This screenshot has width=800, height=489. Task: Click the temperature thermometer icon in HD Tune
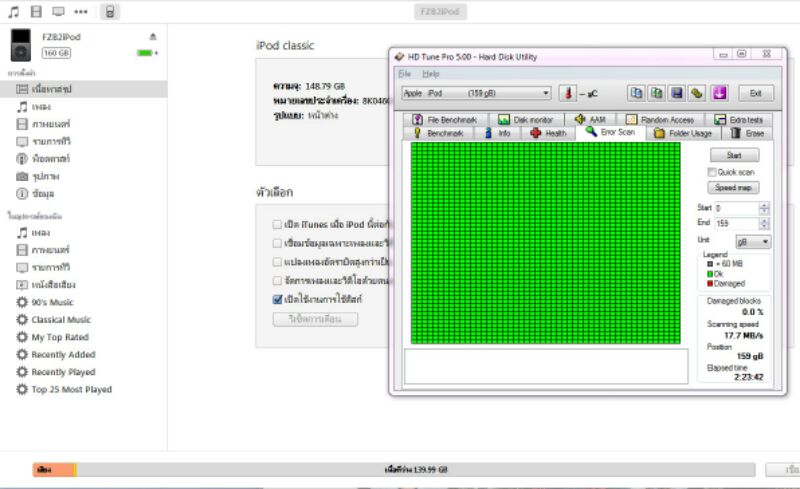pos(567,93)
